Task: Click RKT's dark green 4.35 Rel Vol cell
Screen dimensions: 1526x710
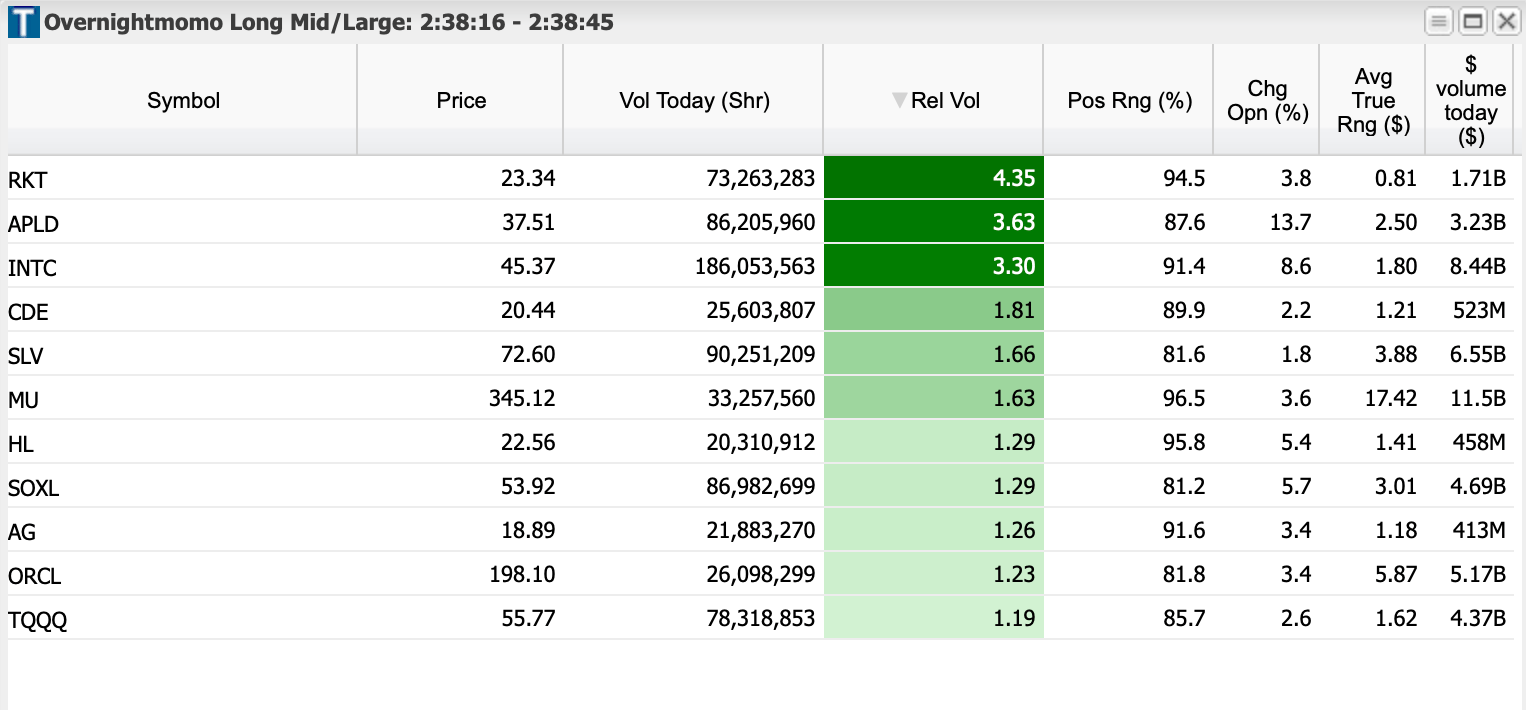Action: click(933, 180)
